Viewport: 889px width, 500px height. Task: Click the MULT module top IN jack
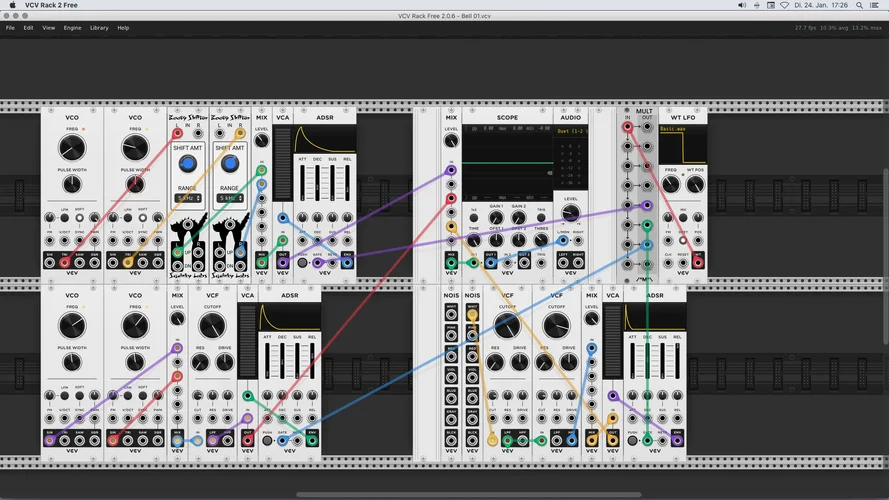coord(627,128)
